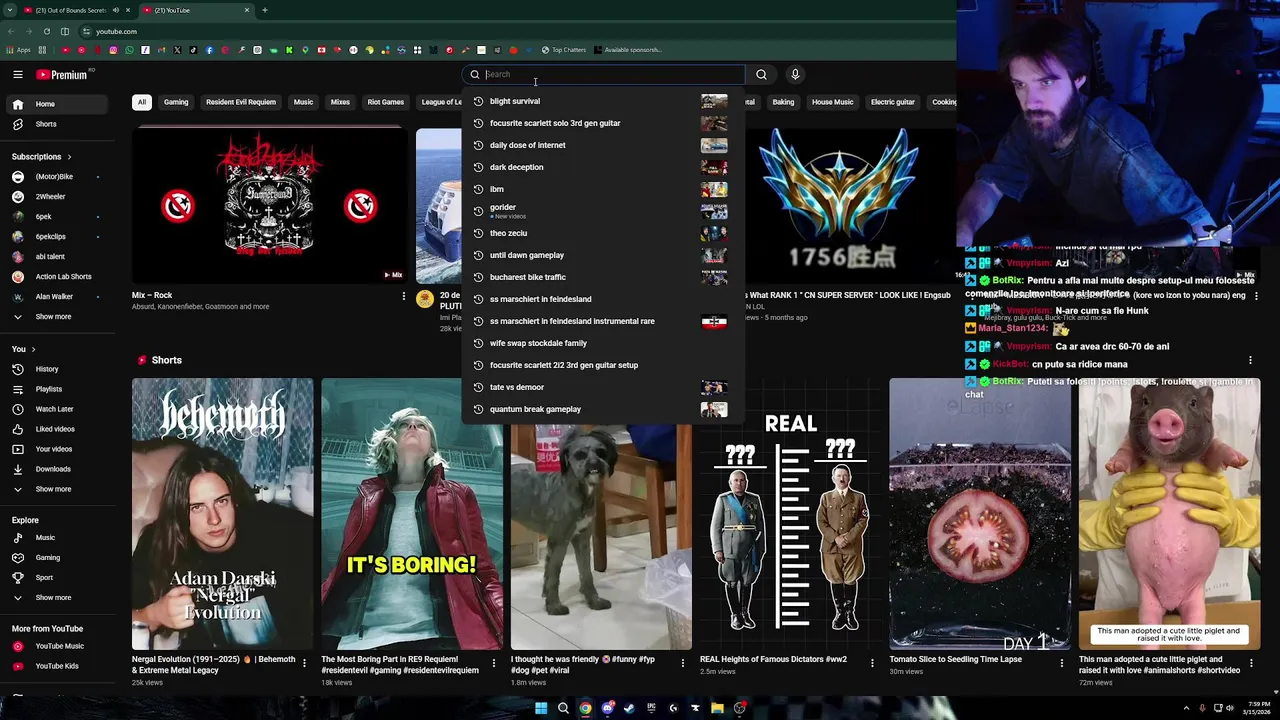Open Your videos page
This screenshot has height=720, width=1280.
point(58,449)
